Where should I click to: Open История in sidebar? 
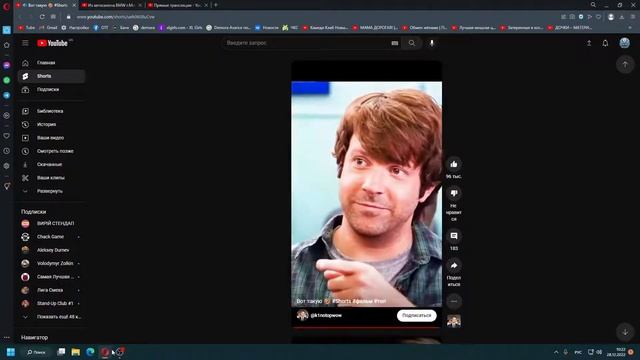(x=51, y=124)
